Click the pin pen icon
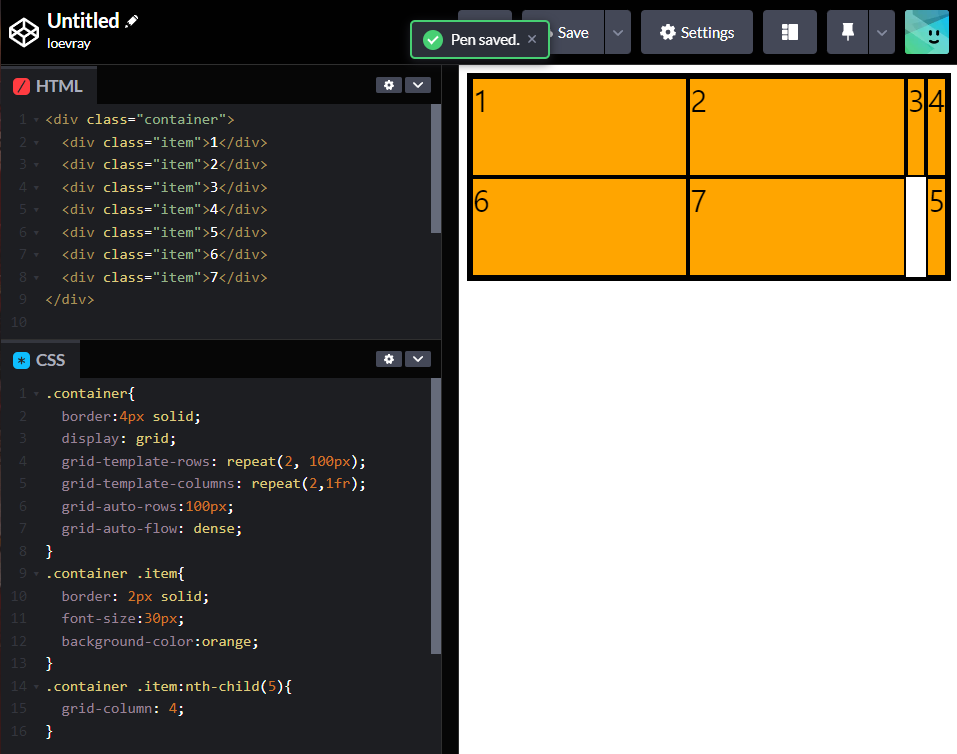The width and height of the screenshot is (957, 754). point(847,32)
